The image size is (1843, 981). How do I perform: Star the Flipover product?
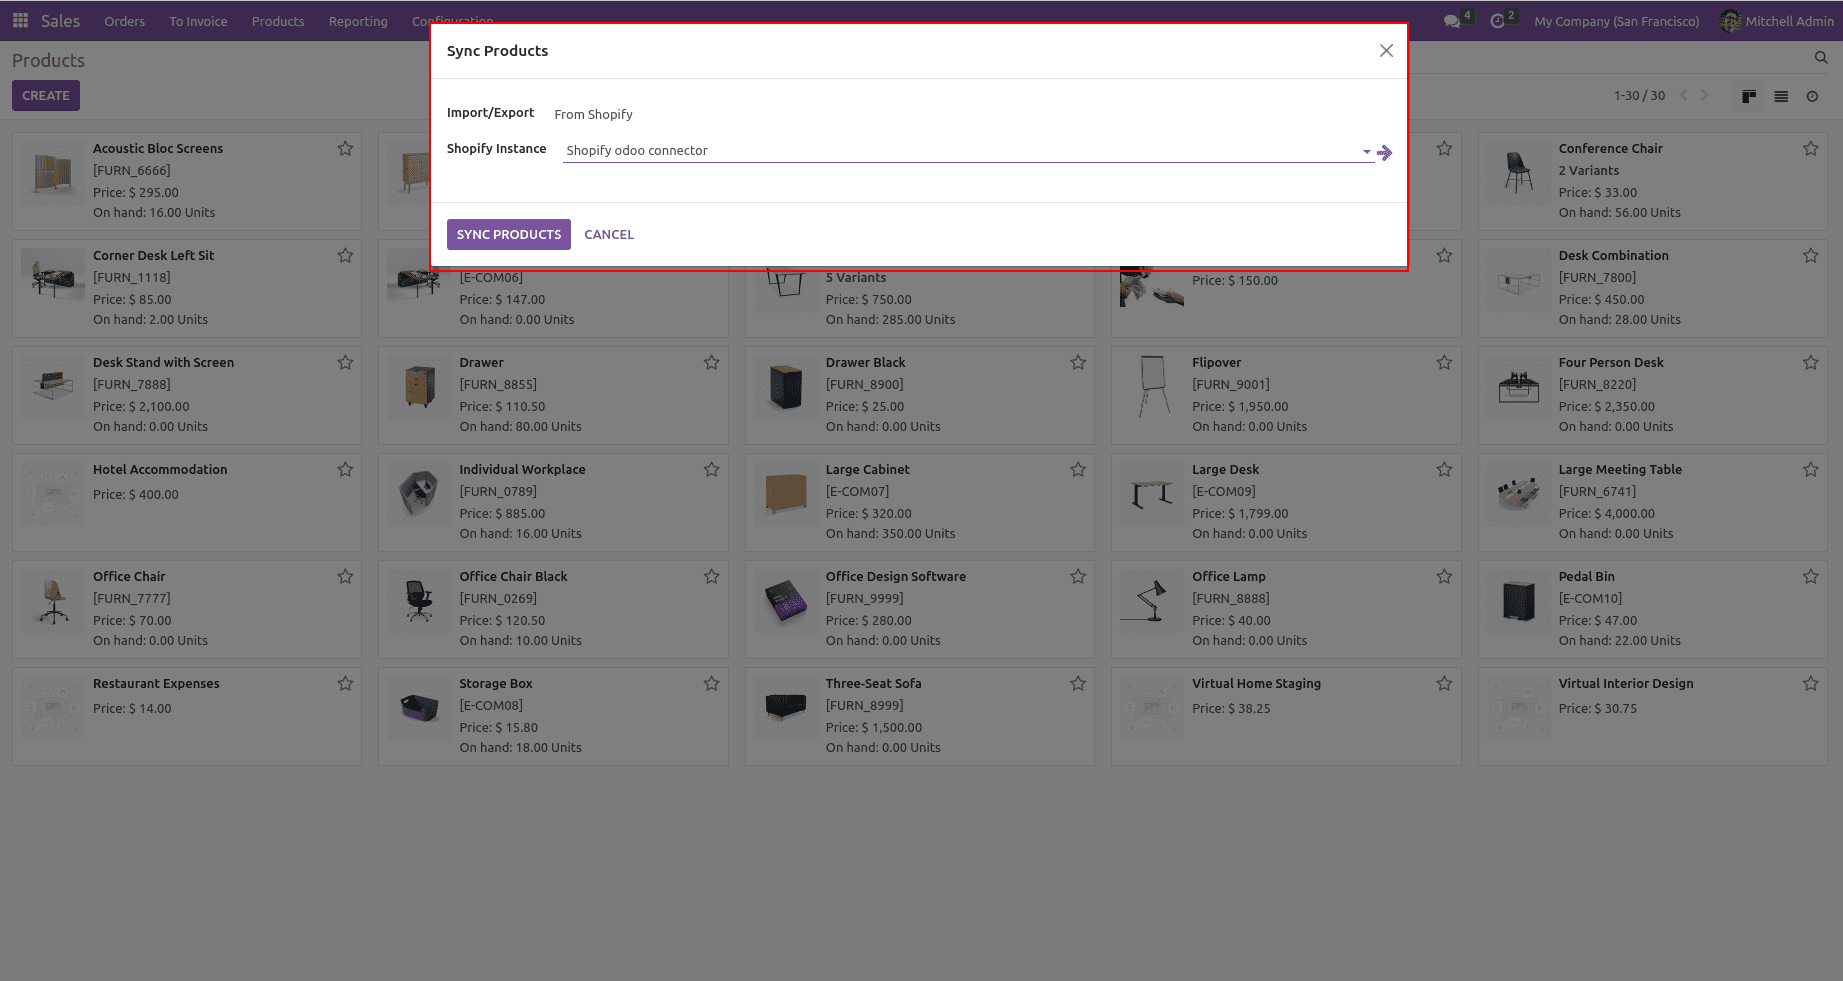click(1444, 362)
